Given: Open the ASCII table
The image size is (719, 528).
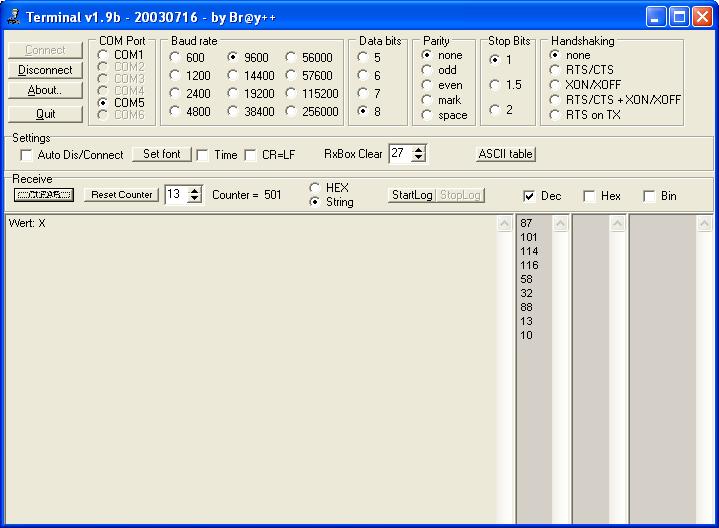Looking at the screenshot, I should tap(506, 154).
